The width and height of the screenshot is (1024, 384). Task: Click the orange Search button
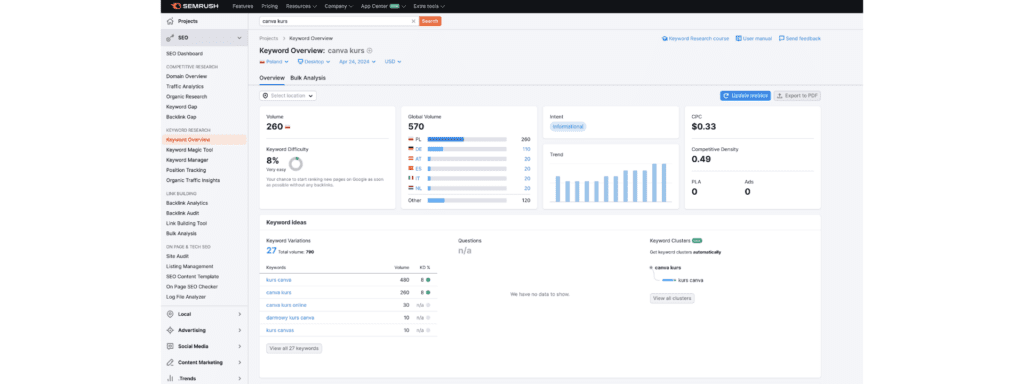coord(430,21)
